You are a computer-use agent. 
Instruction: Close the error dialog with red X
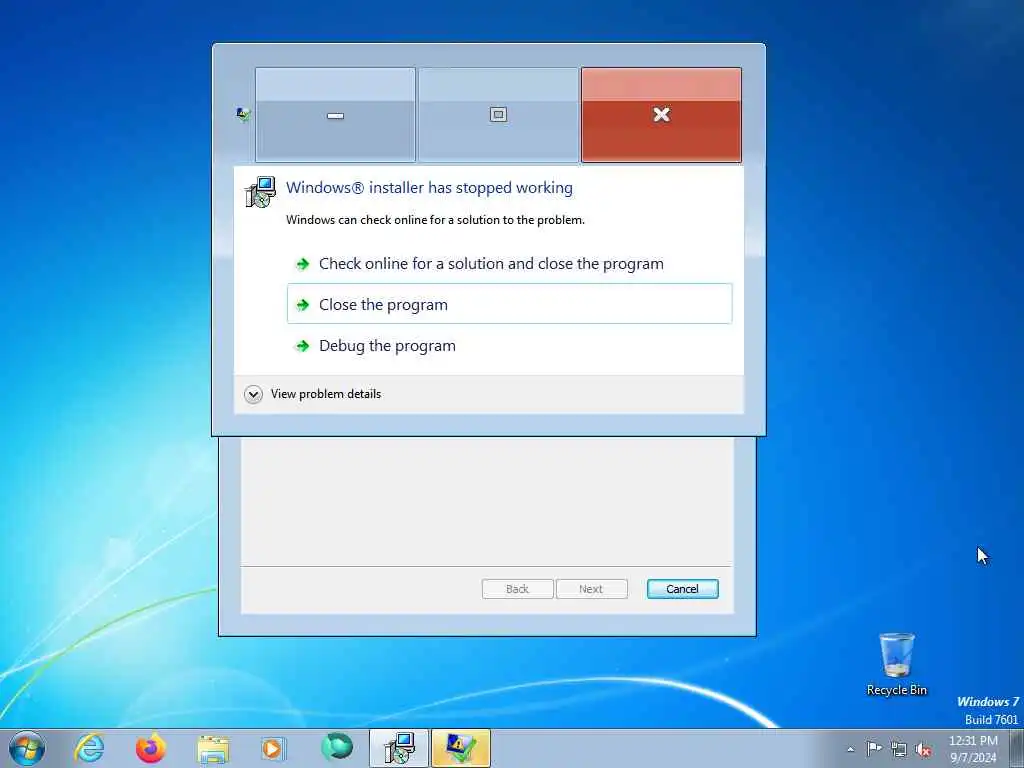coord(661,115)
